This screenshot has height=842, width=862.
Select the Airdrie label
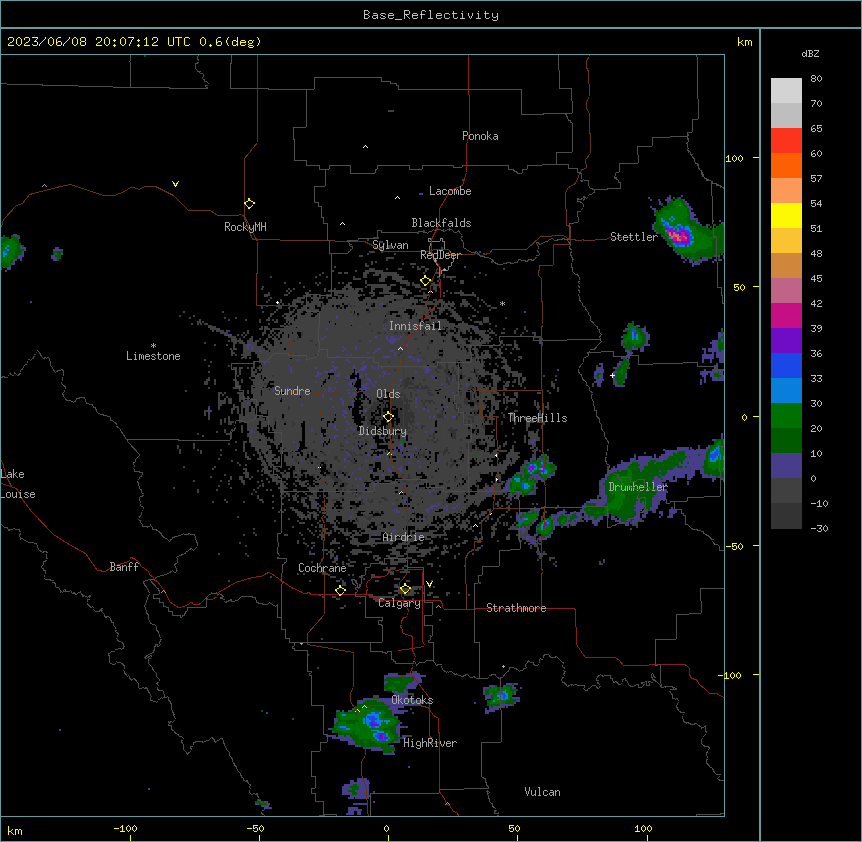click(x=403, y=537)
